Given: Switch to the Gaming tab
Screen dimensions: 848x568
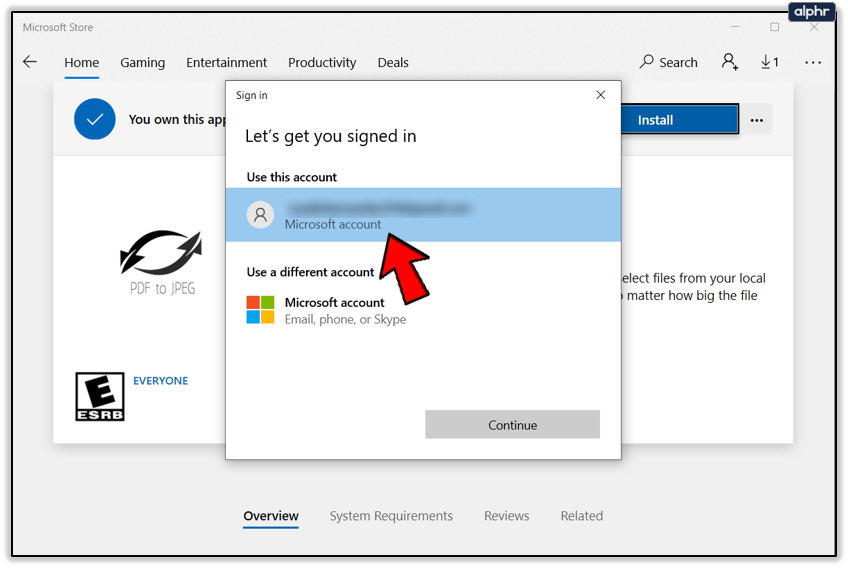Looking at the screenshot, I should 143,63.
